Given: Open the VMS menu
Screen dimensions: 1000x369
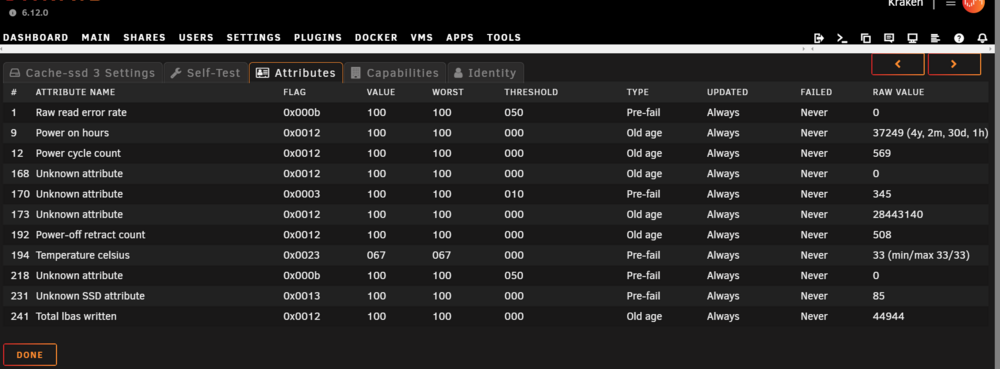Looking at the screenshot, I should click(422, 38).
